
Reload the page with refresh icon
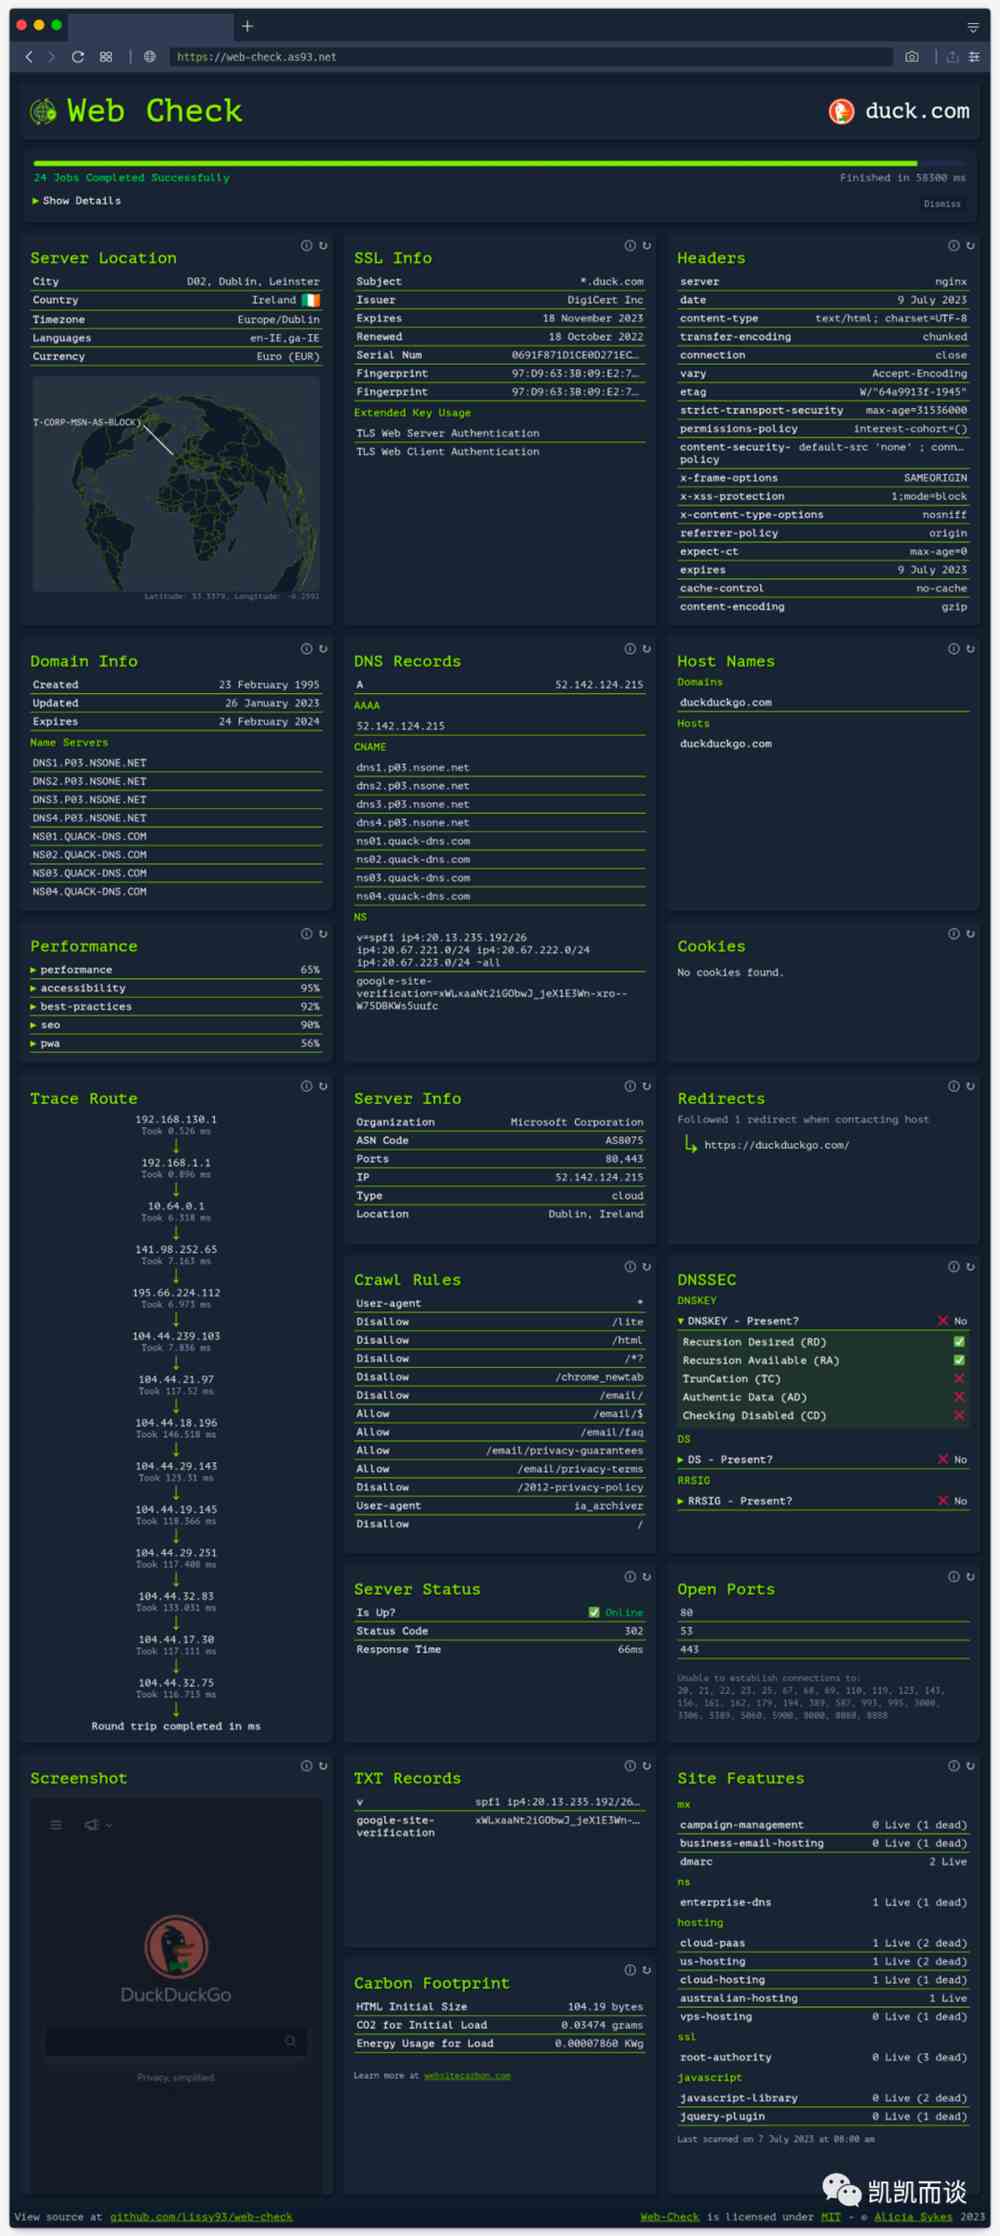tap(78, 57)
